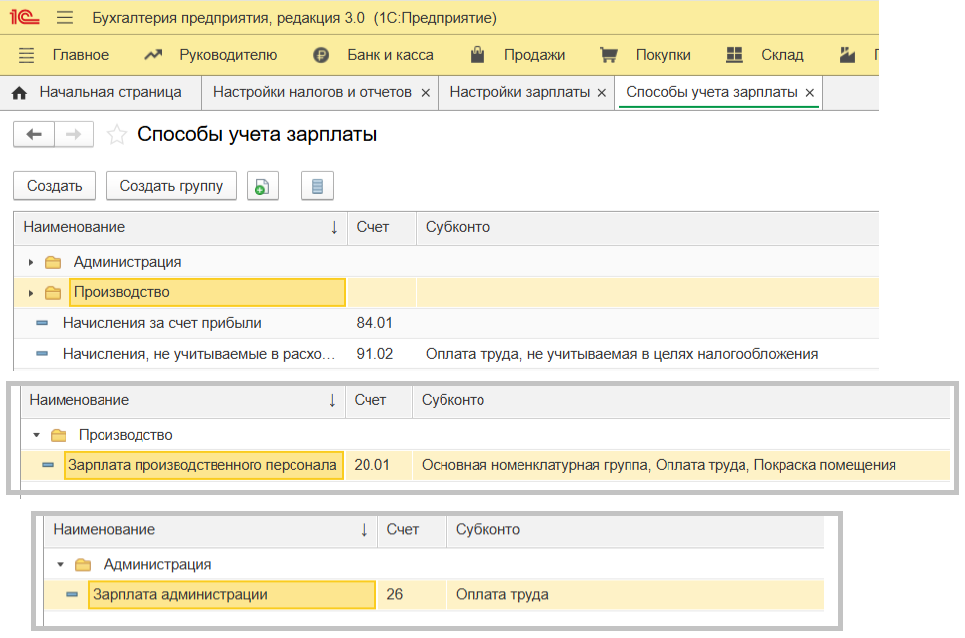Click account value 26
The height and width of the screenshot is (638, 965).
394,594
